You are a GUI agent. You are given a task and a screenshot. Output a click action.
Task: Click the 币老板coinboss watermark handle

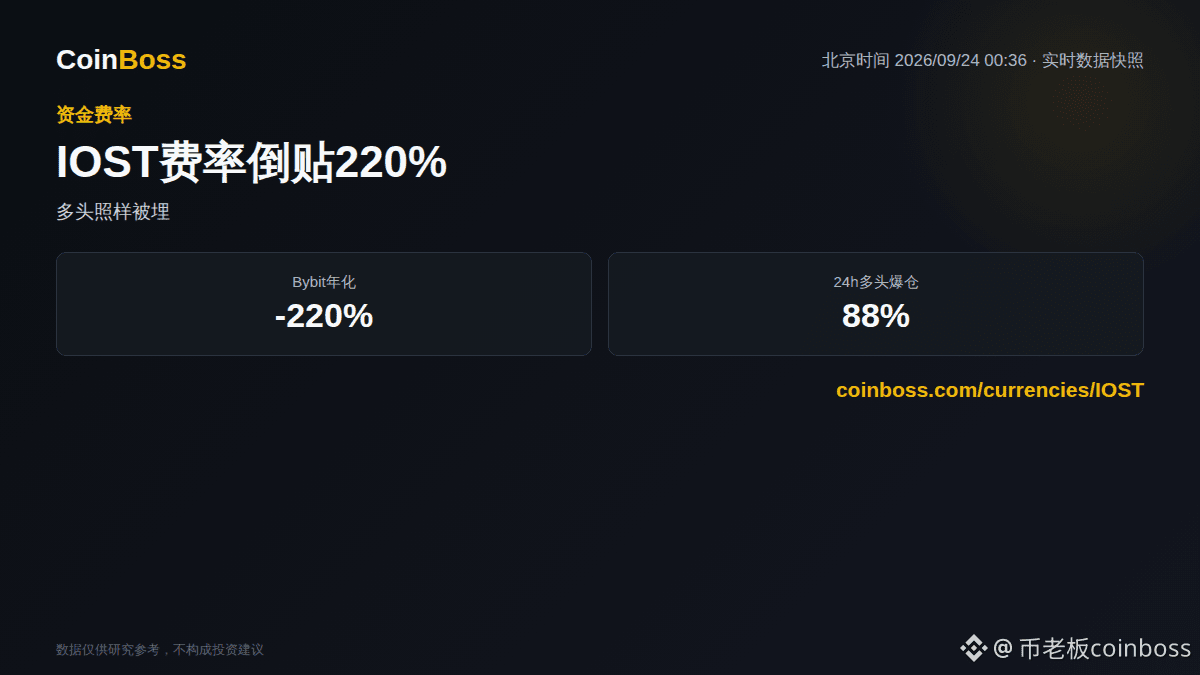point(1105,648)
